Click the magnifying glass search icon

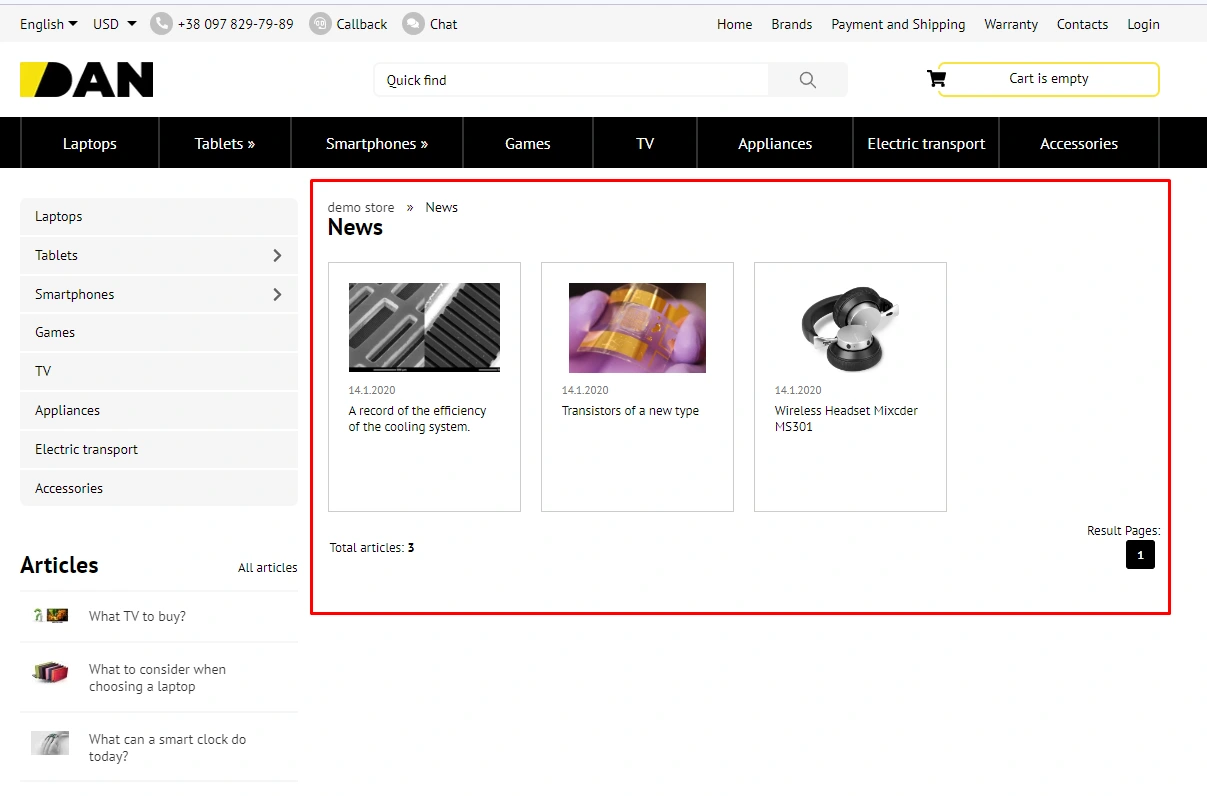tap(807, 80)
